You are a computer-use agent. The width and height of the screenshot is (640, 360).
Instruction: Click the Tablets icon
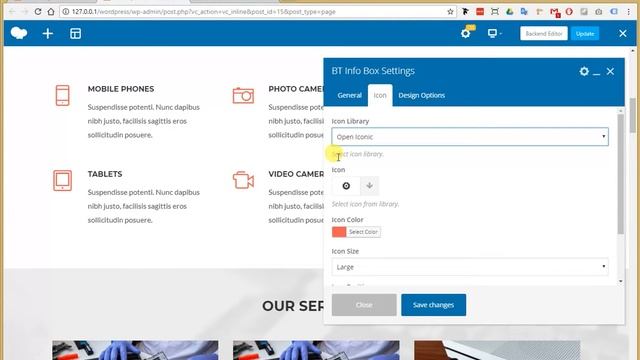tap(62, 180)
